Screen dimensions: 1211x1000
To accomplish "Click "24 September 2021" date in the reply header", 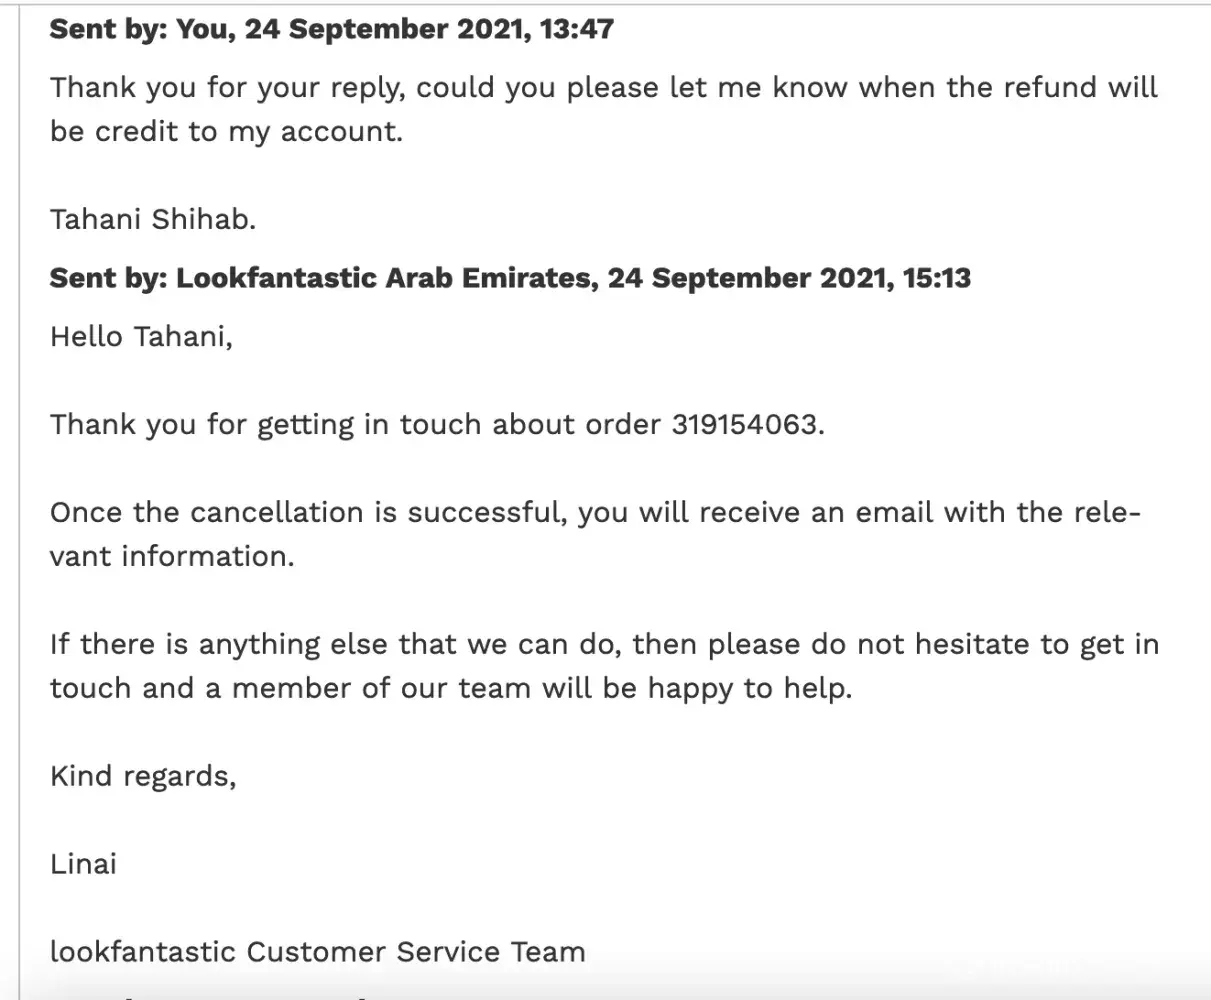I will [x=747, y=277].
